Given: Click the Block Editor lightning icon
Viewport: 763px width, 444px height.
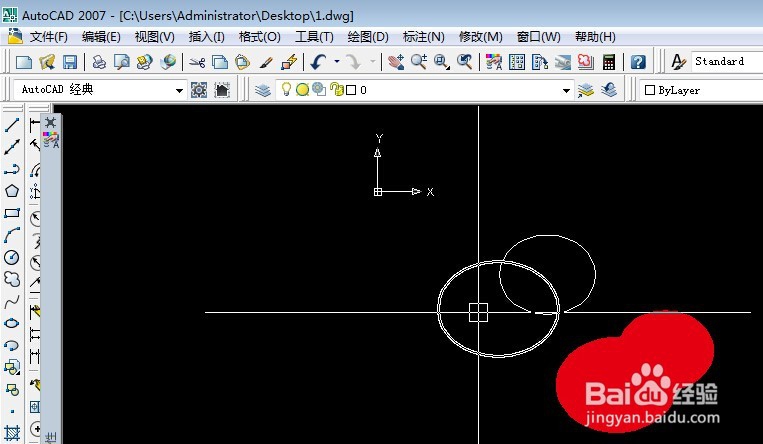Looking at the screenshot, I should click(x=289, y=62).
